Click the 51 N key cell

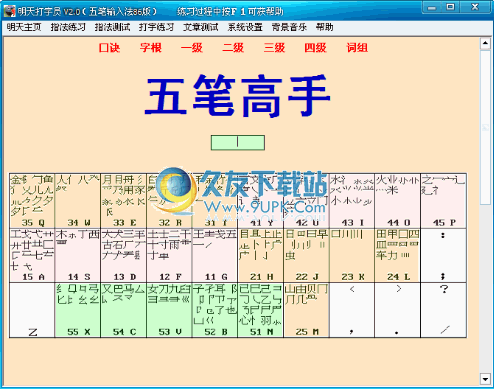point(260,310)
